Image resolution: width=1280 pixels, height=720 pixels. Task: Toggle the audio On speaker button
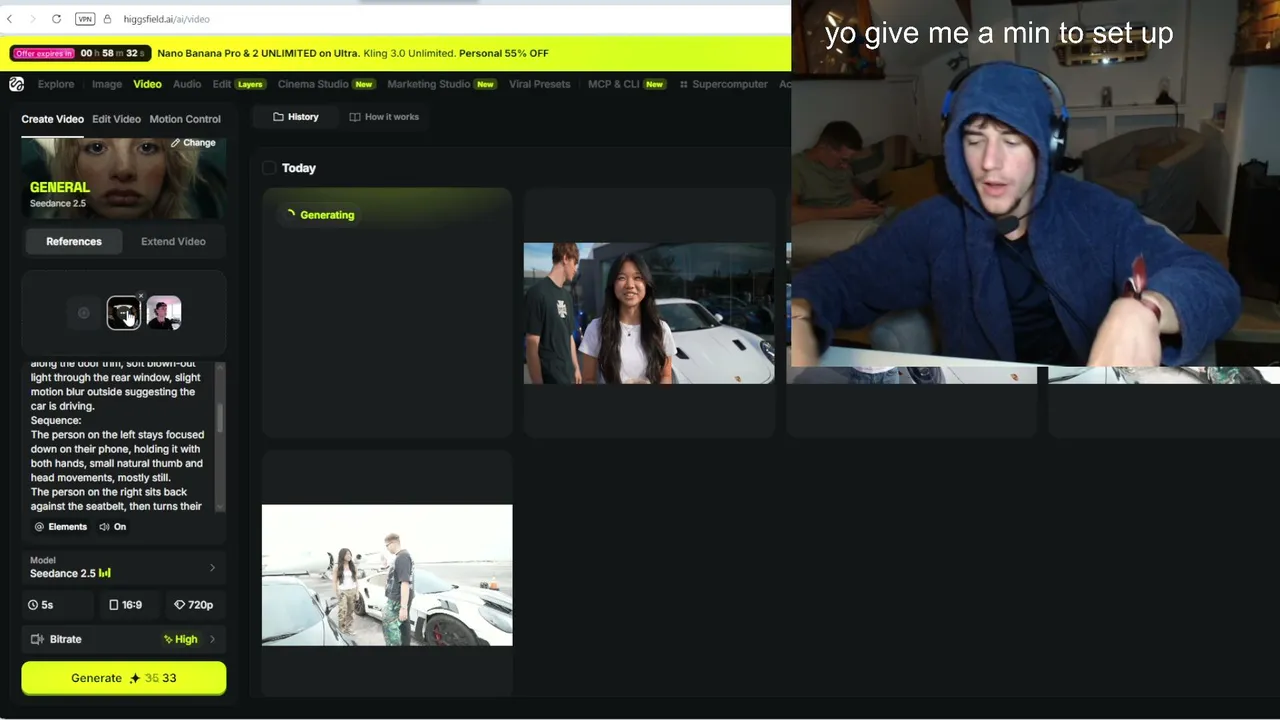tap(112, 527)
